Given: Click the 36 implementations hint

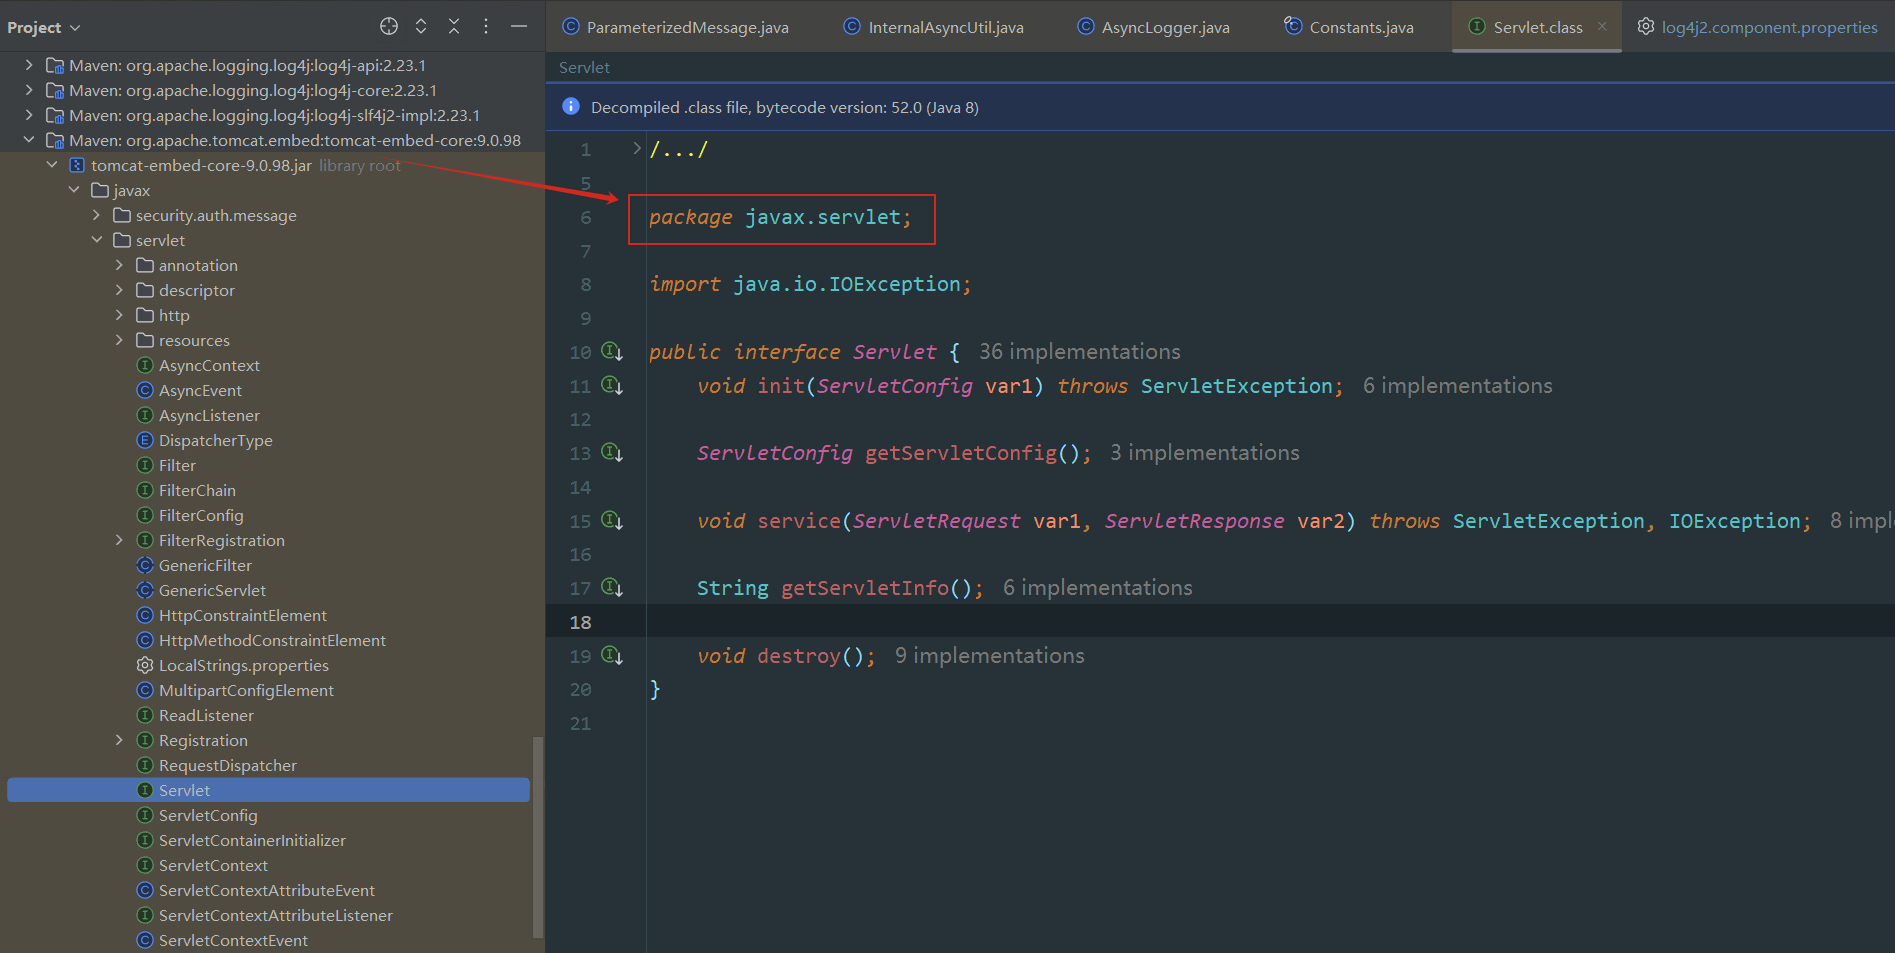Looking at the screenshot, I should coord(1079,352).
